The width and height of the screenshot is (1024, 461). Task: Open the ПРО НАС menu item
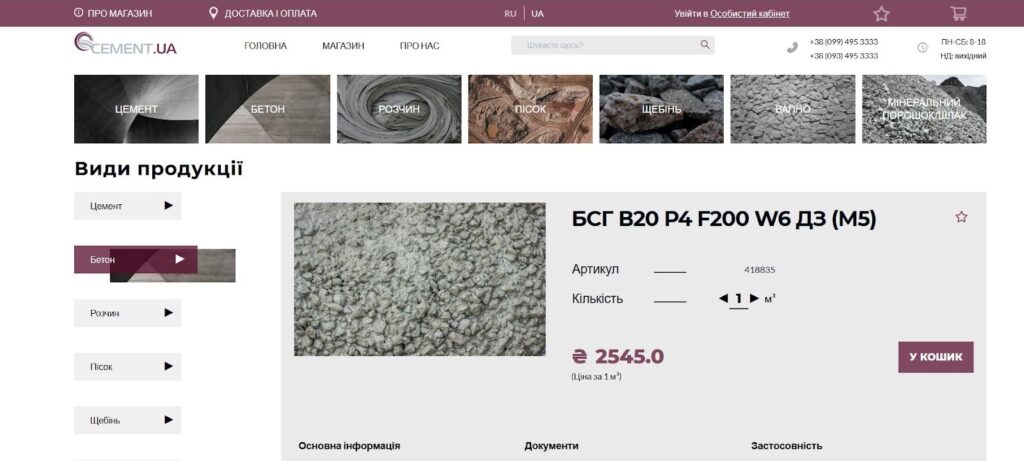[x=419, y=46]
